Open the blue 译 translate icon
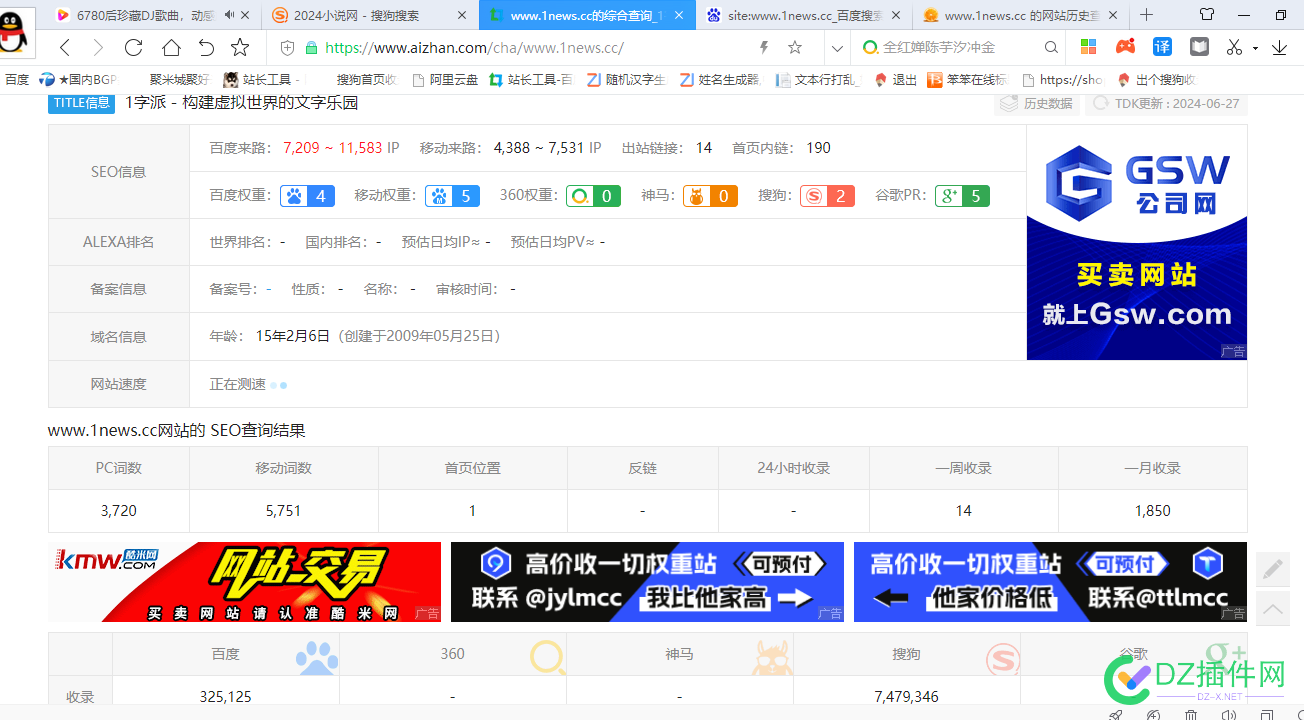Image resolution: width=1304 pixels, height=720 pixels. coord(1162,47)
